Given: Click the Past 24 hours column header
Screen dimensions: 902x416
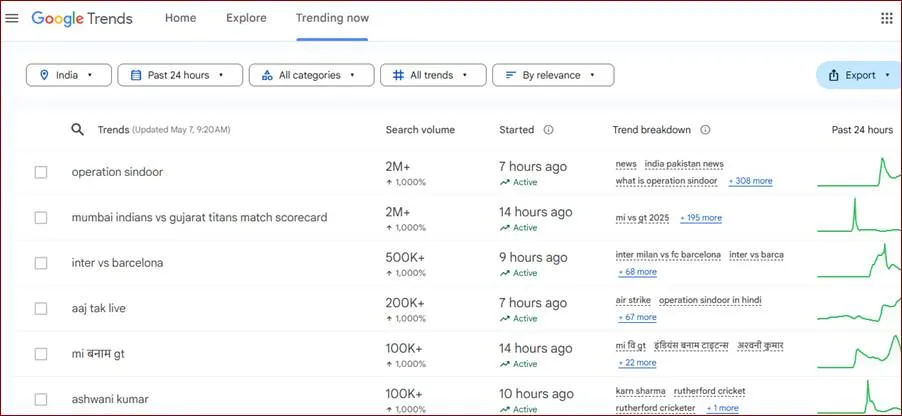Looking at the screenshot, I should (x=862, y=130).
